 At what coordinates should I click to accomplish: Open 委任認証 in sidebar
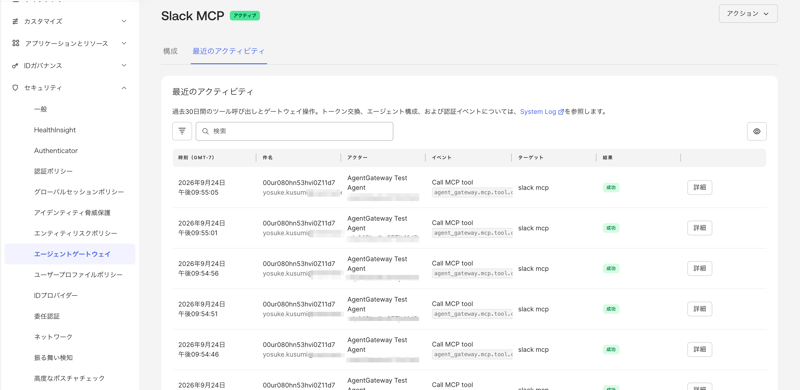(46, 316)
